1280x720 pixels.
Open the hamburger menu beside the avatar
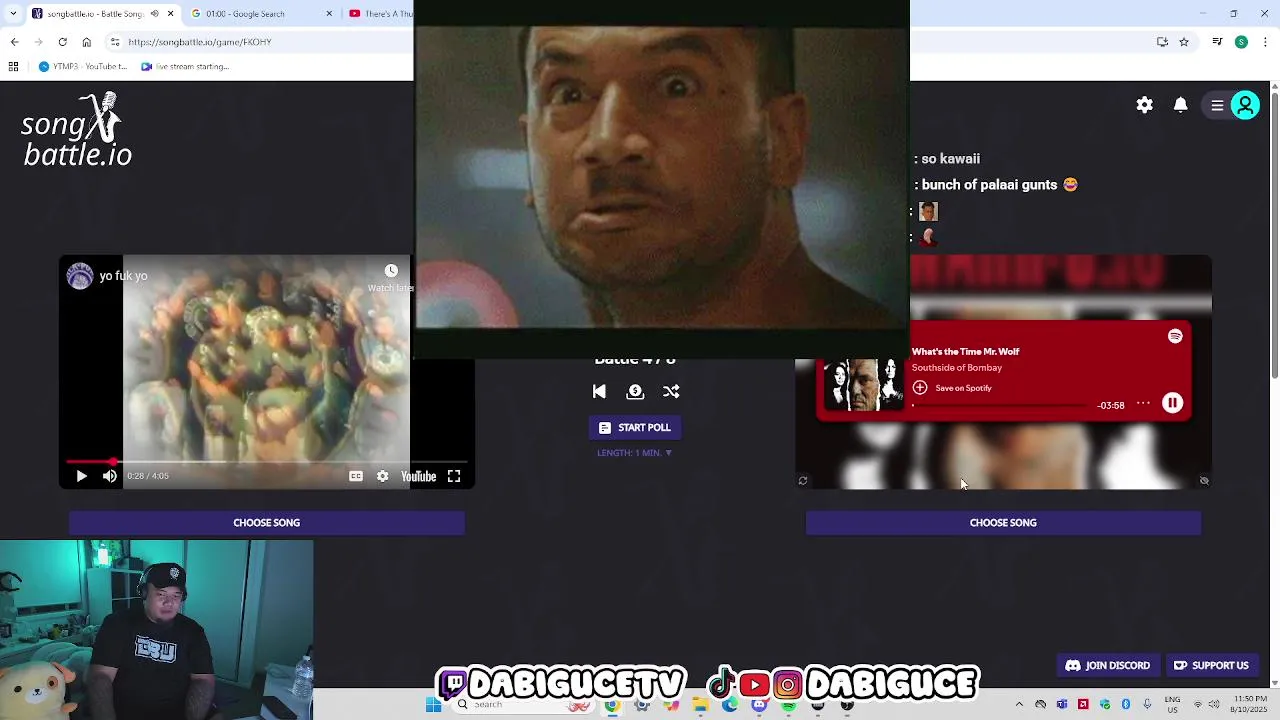point(1217,105)
